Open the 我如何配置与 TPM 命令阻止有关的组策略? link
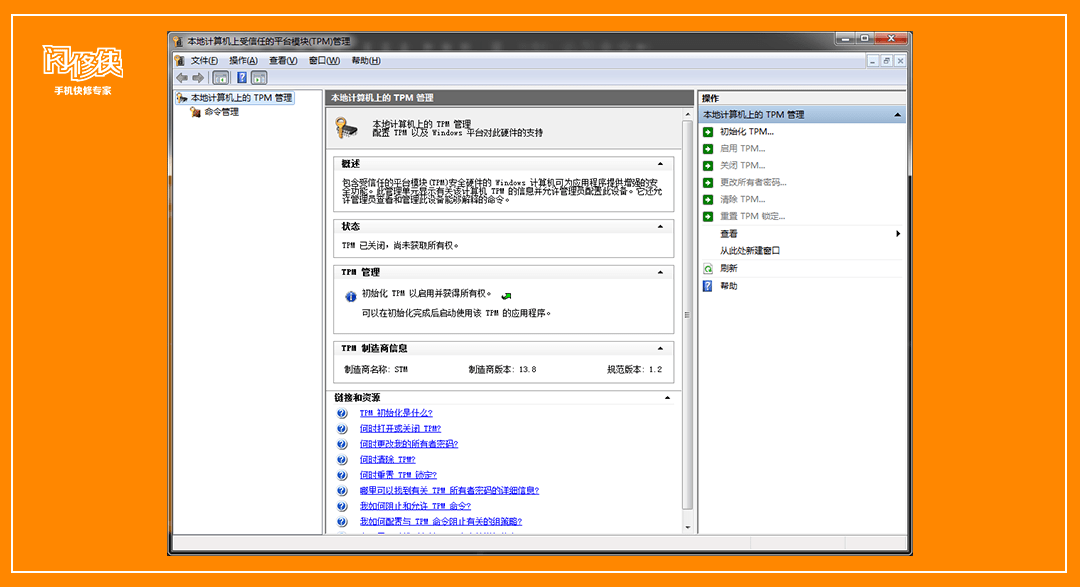Image resolution: width=1080 pixels, height=587 pixels. (x=441, y=522)
